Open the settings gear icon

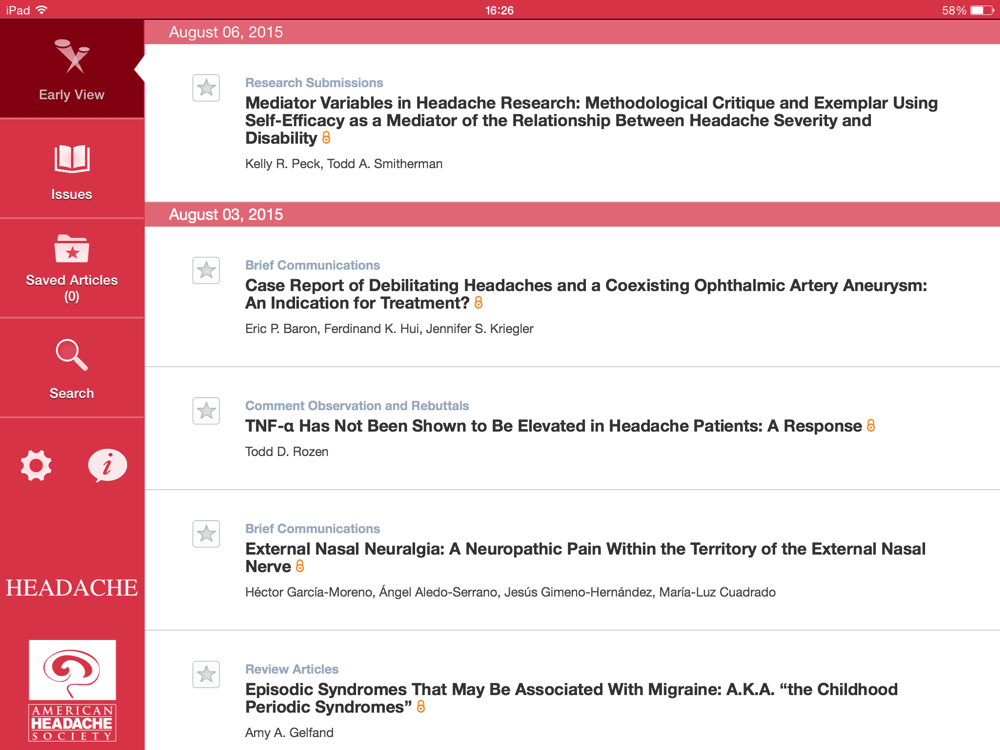coord(36,465)
